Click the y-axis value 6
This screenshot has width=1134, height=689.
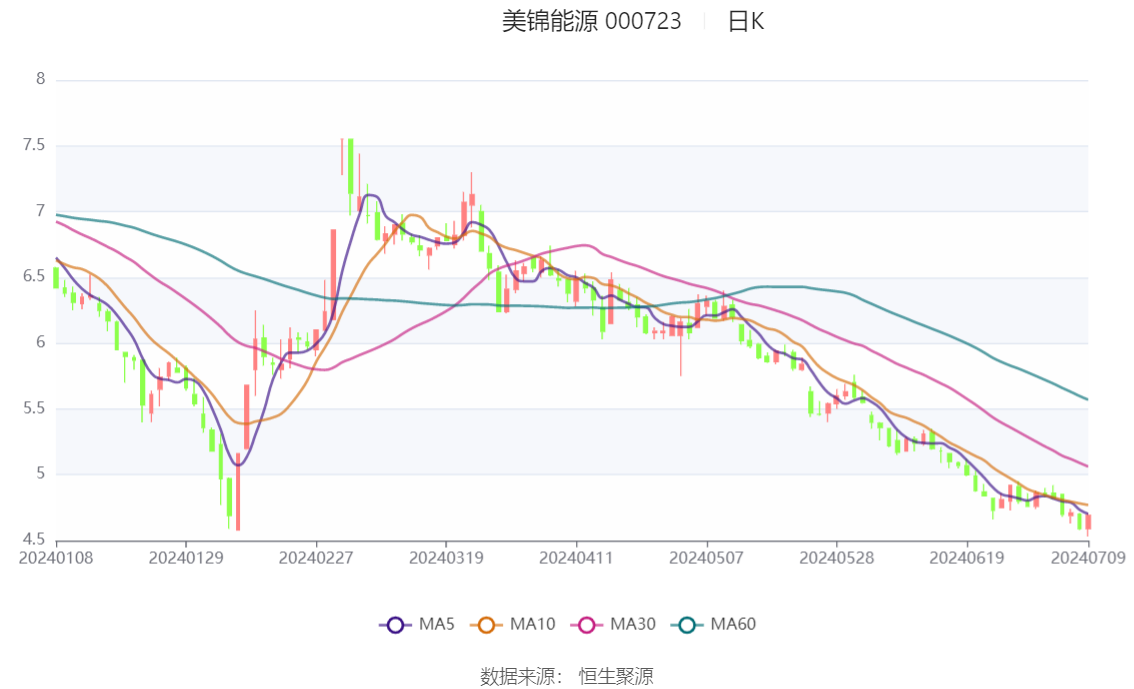(x=40, y=342)
